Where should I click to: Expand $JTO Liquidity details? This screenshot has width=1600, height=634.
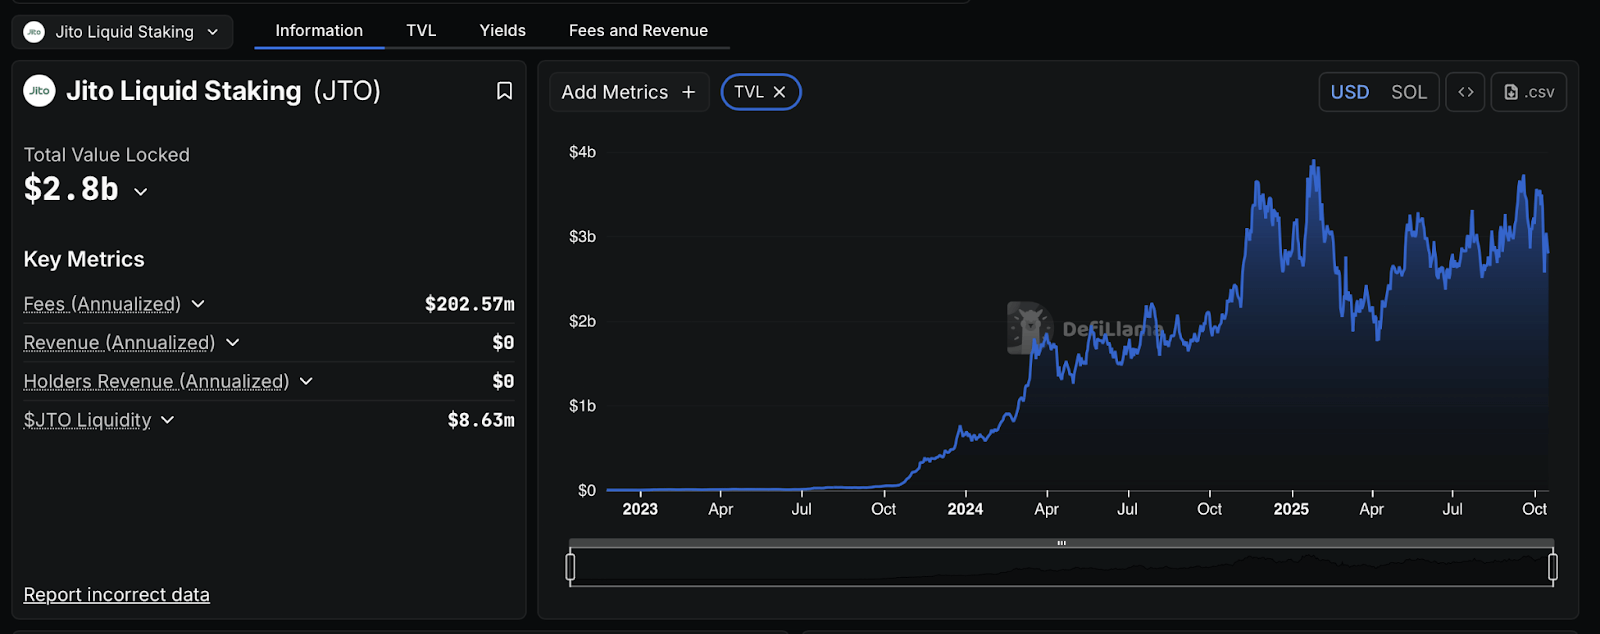click(x=167, y=420)
